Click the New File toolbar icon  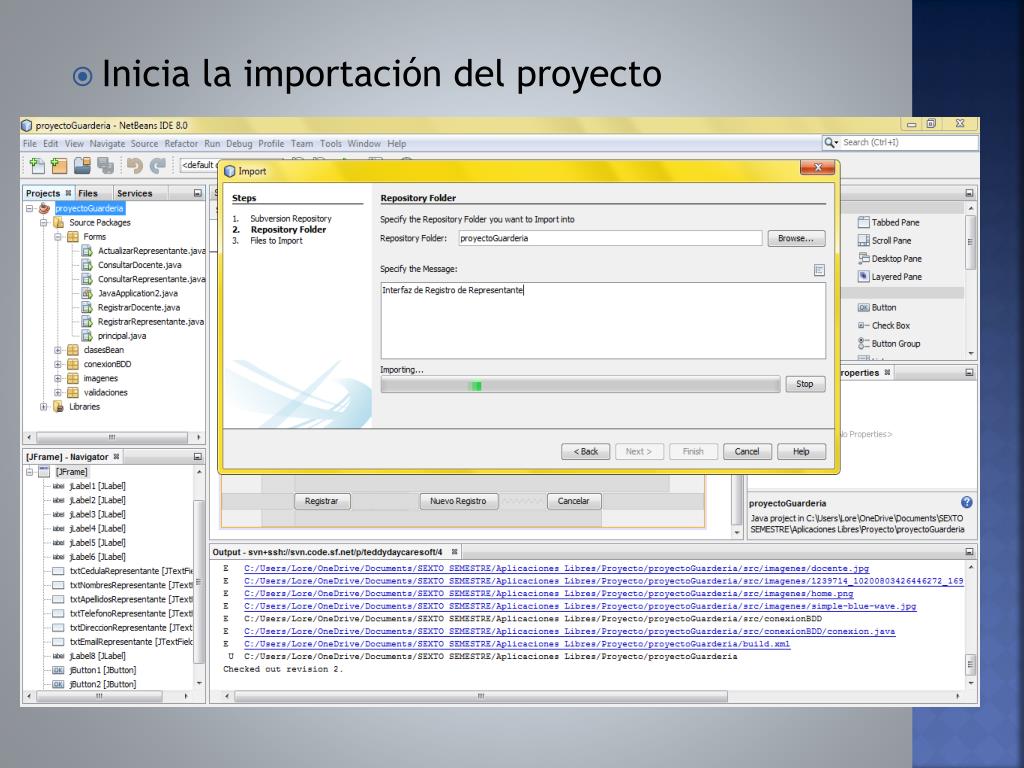(37, 166)
